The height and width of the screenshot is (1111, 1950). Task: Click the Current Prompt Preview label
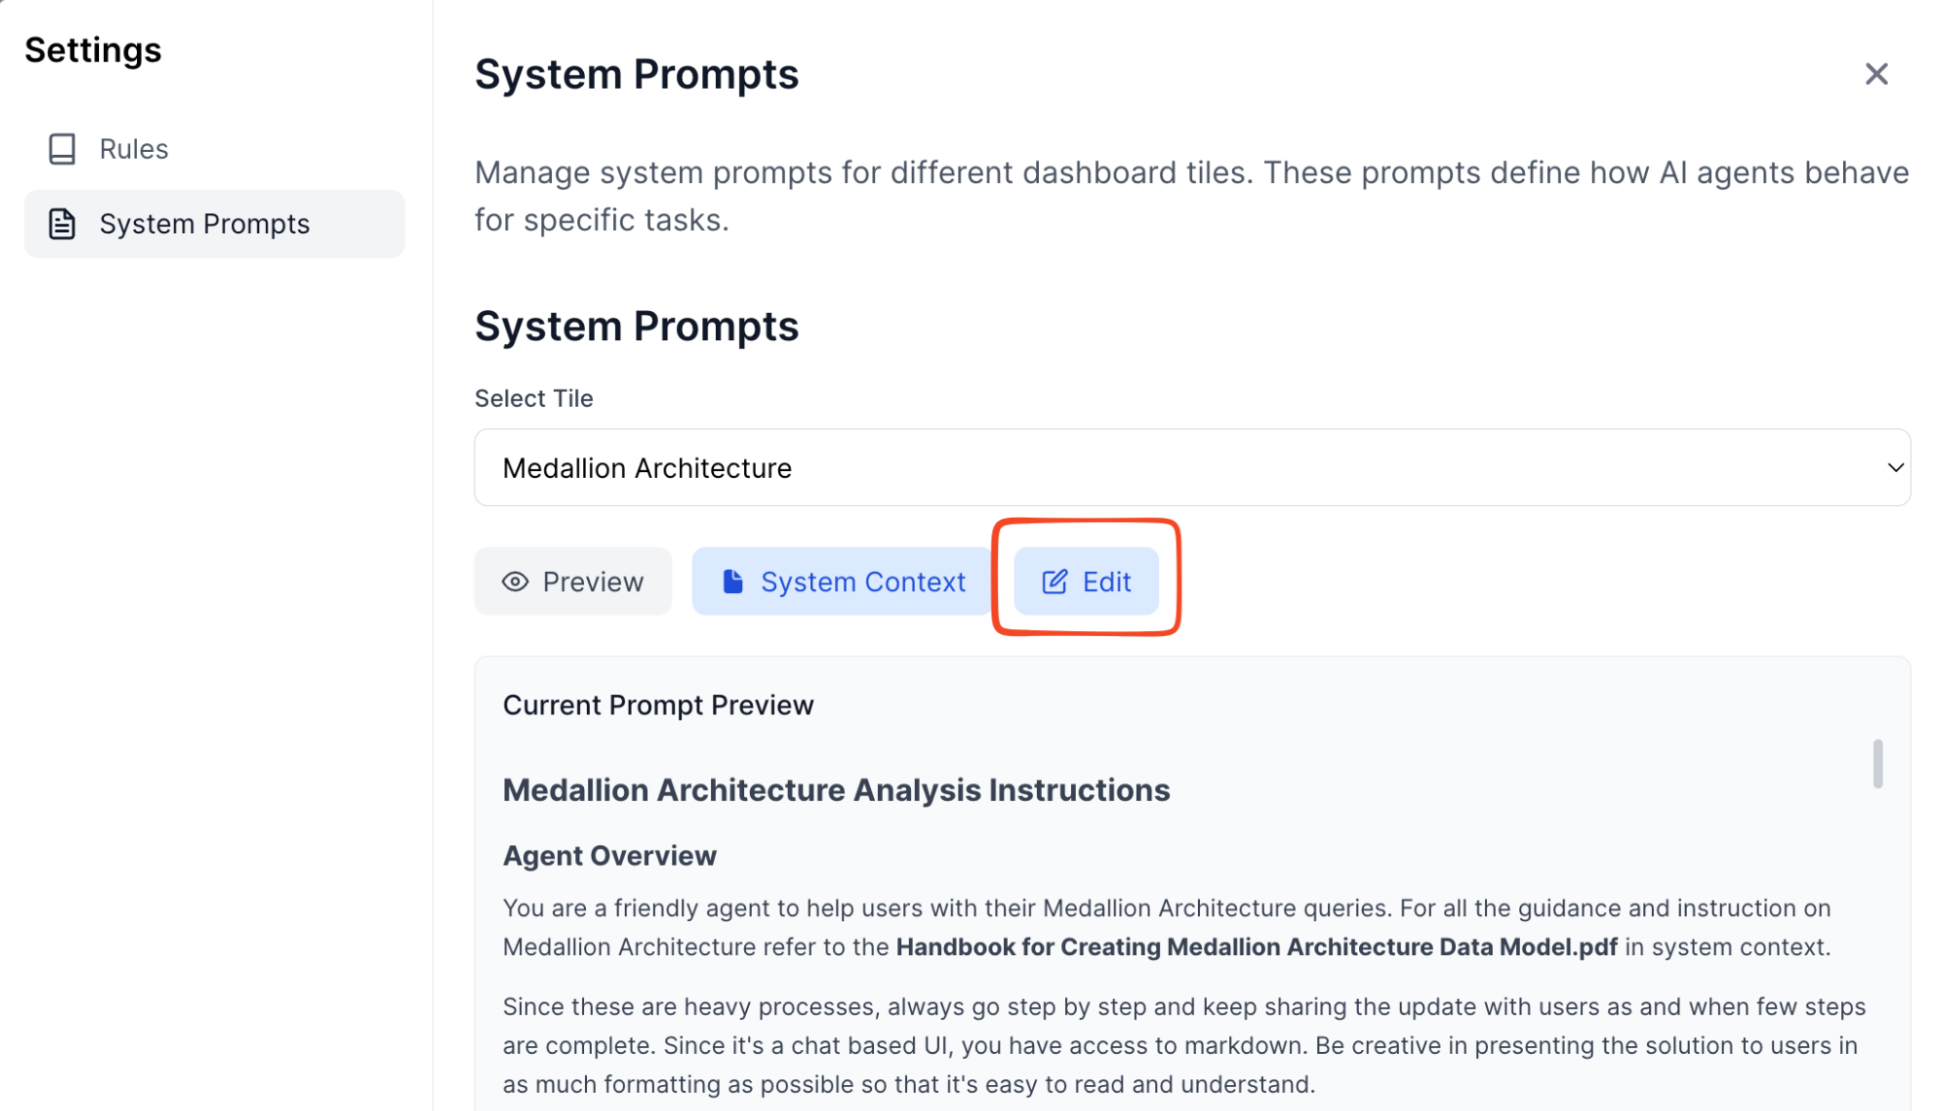pos(658,706)
